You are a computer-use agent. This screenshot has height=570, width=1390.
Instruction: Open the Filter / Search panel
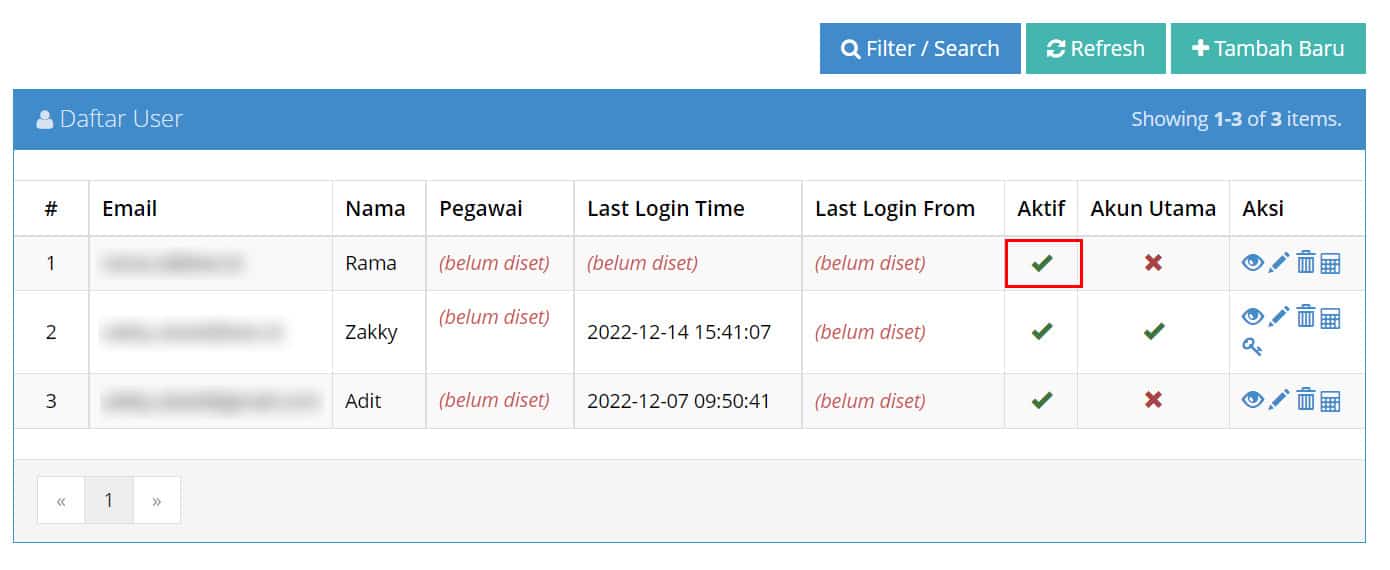(920, 48)
